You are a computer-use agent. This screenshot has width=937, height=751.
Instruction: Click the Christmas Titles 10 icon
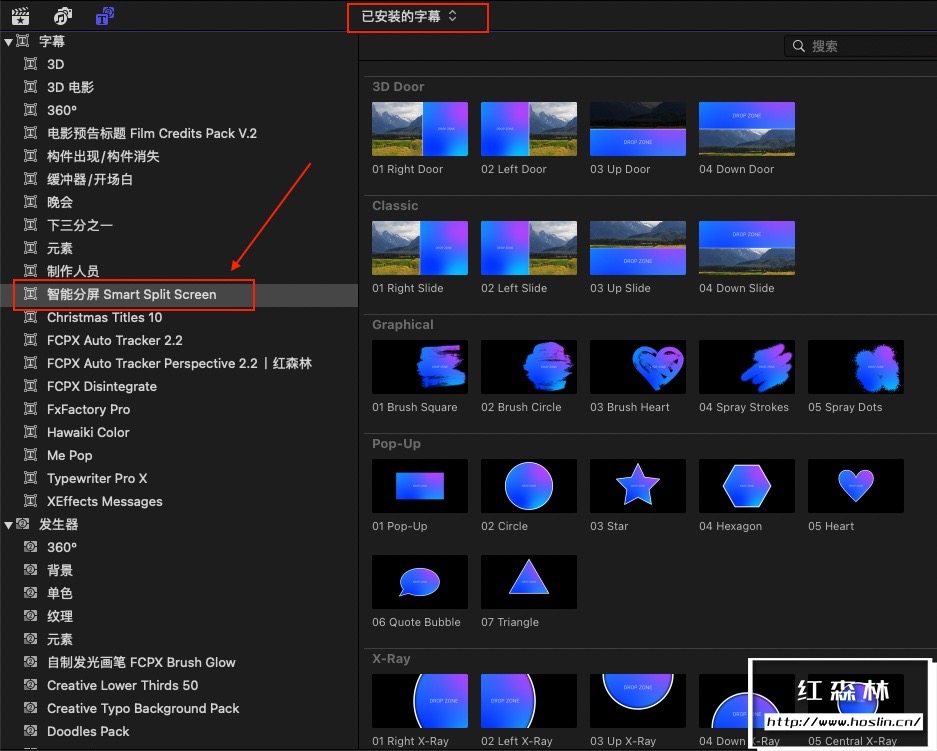point(30,317)
